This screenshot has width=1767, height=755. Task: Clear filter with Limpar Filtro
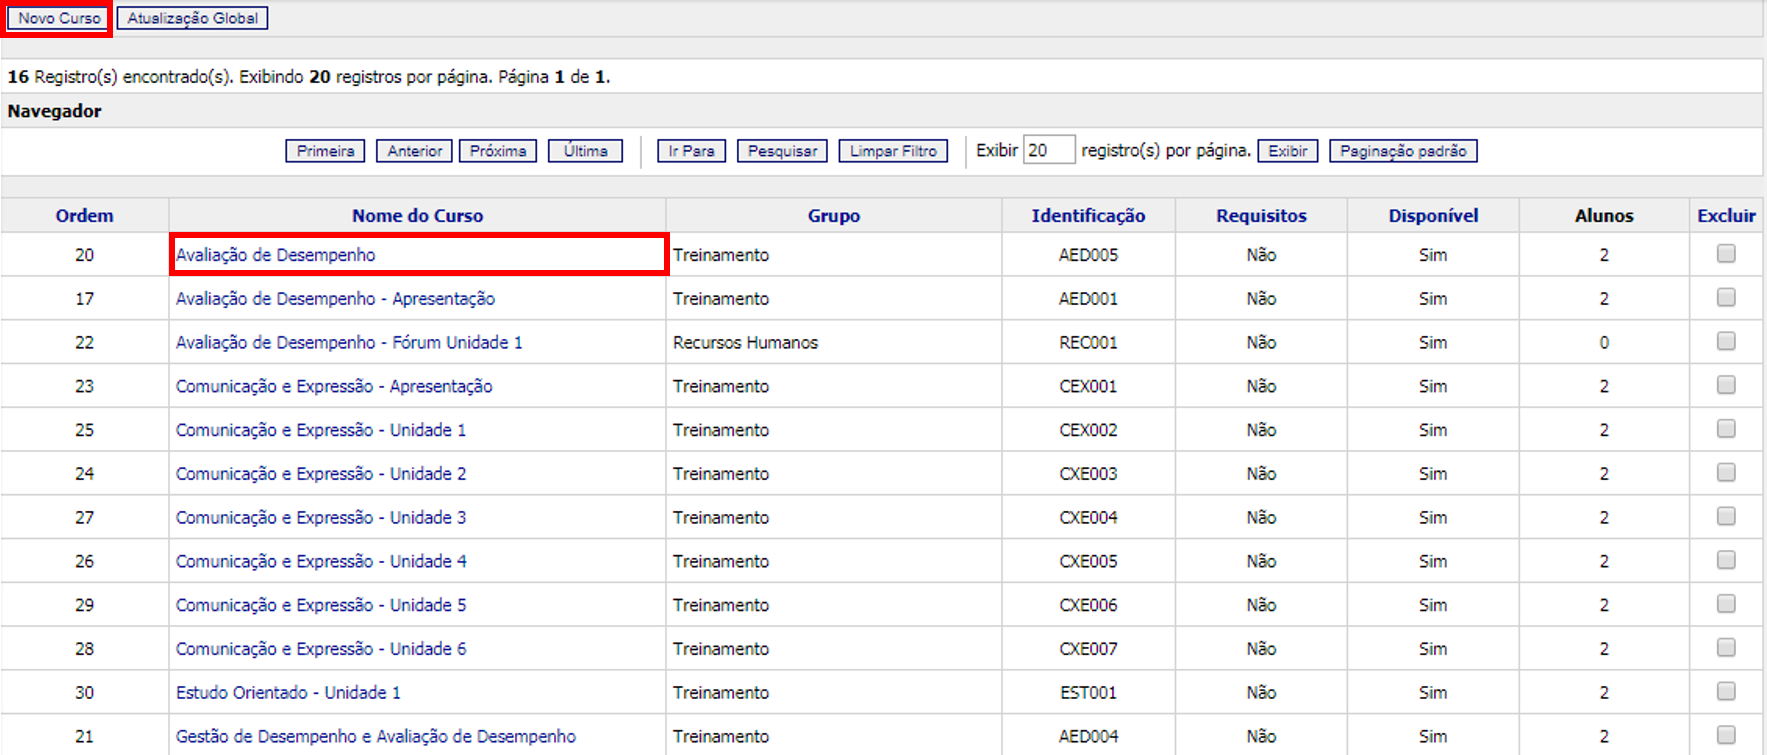point(893,151)
